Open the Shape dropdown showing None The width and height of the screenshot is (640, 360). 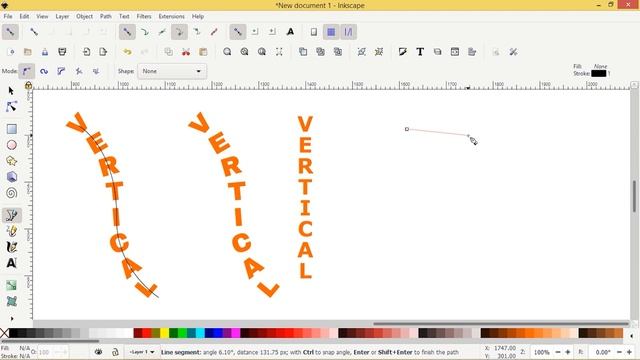click(172, 71)
